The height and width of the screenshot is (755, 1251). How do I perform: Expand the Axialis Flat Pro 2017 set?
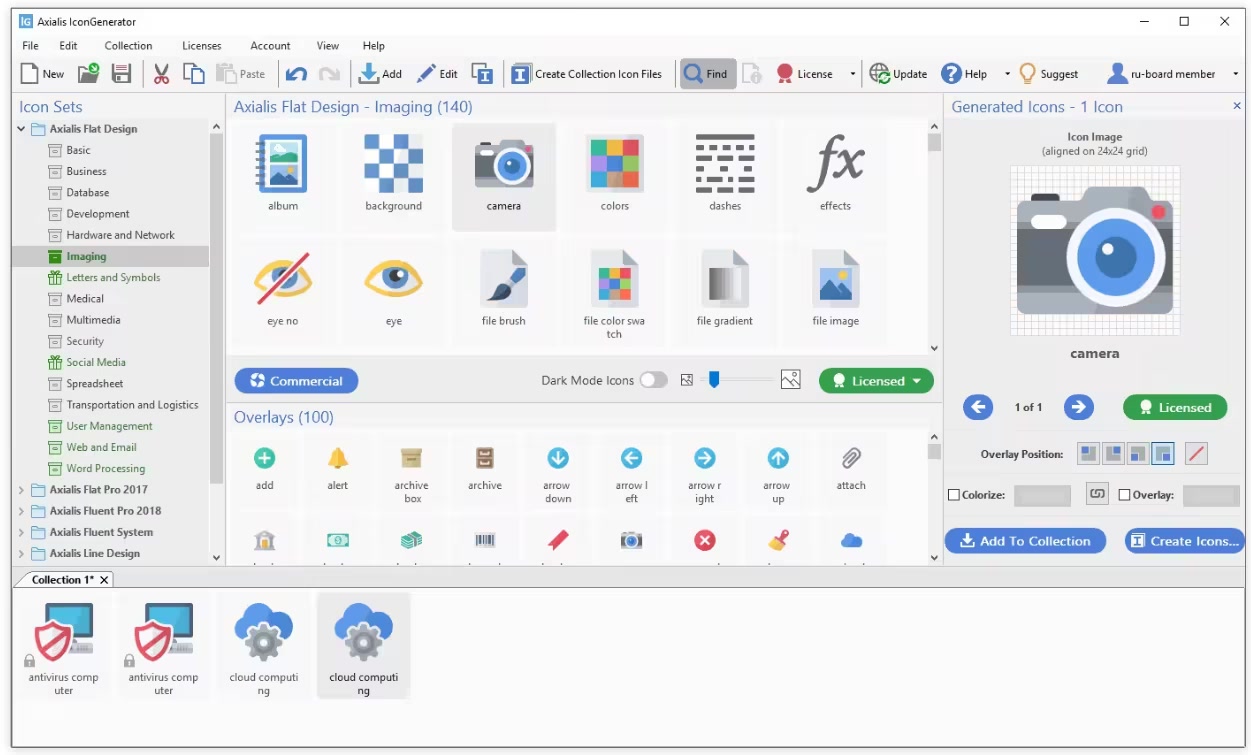click(x=22, y=490)
